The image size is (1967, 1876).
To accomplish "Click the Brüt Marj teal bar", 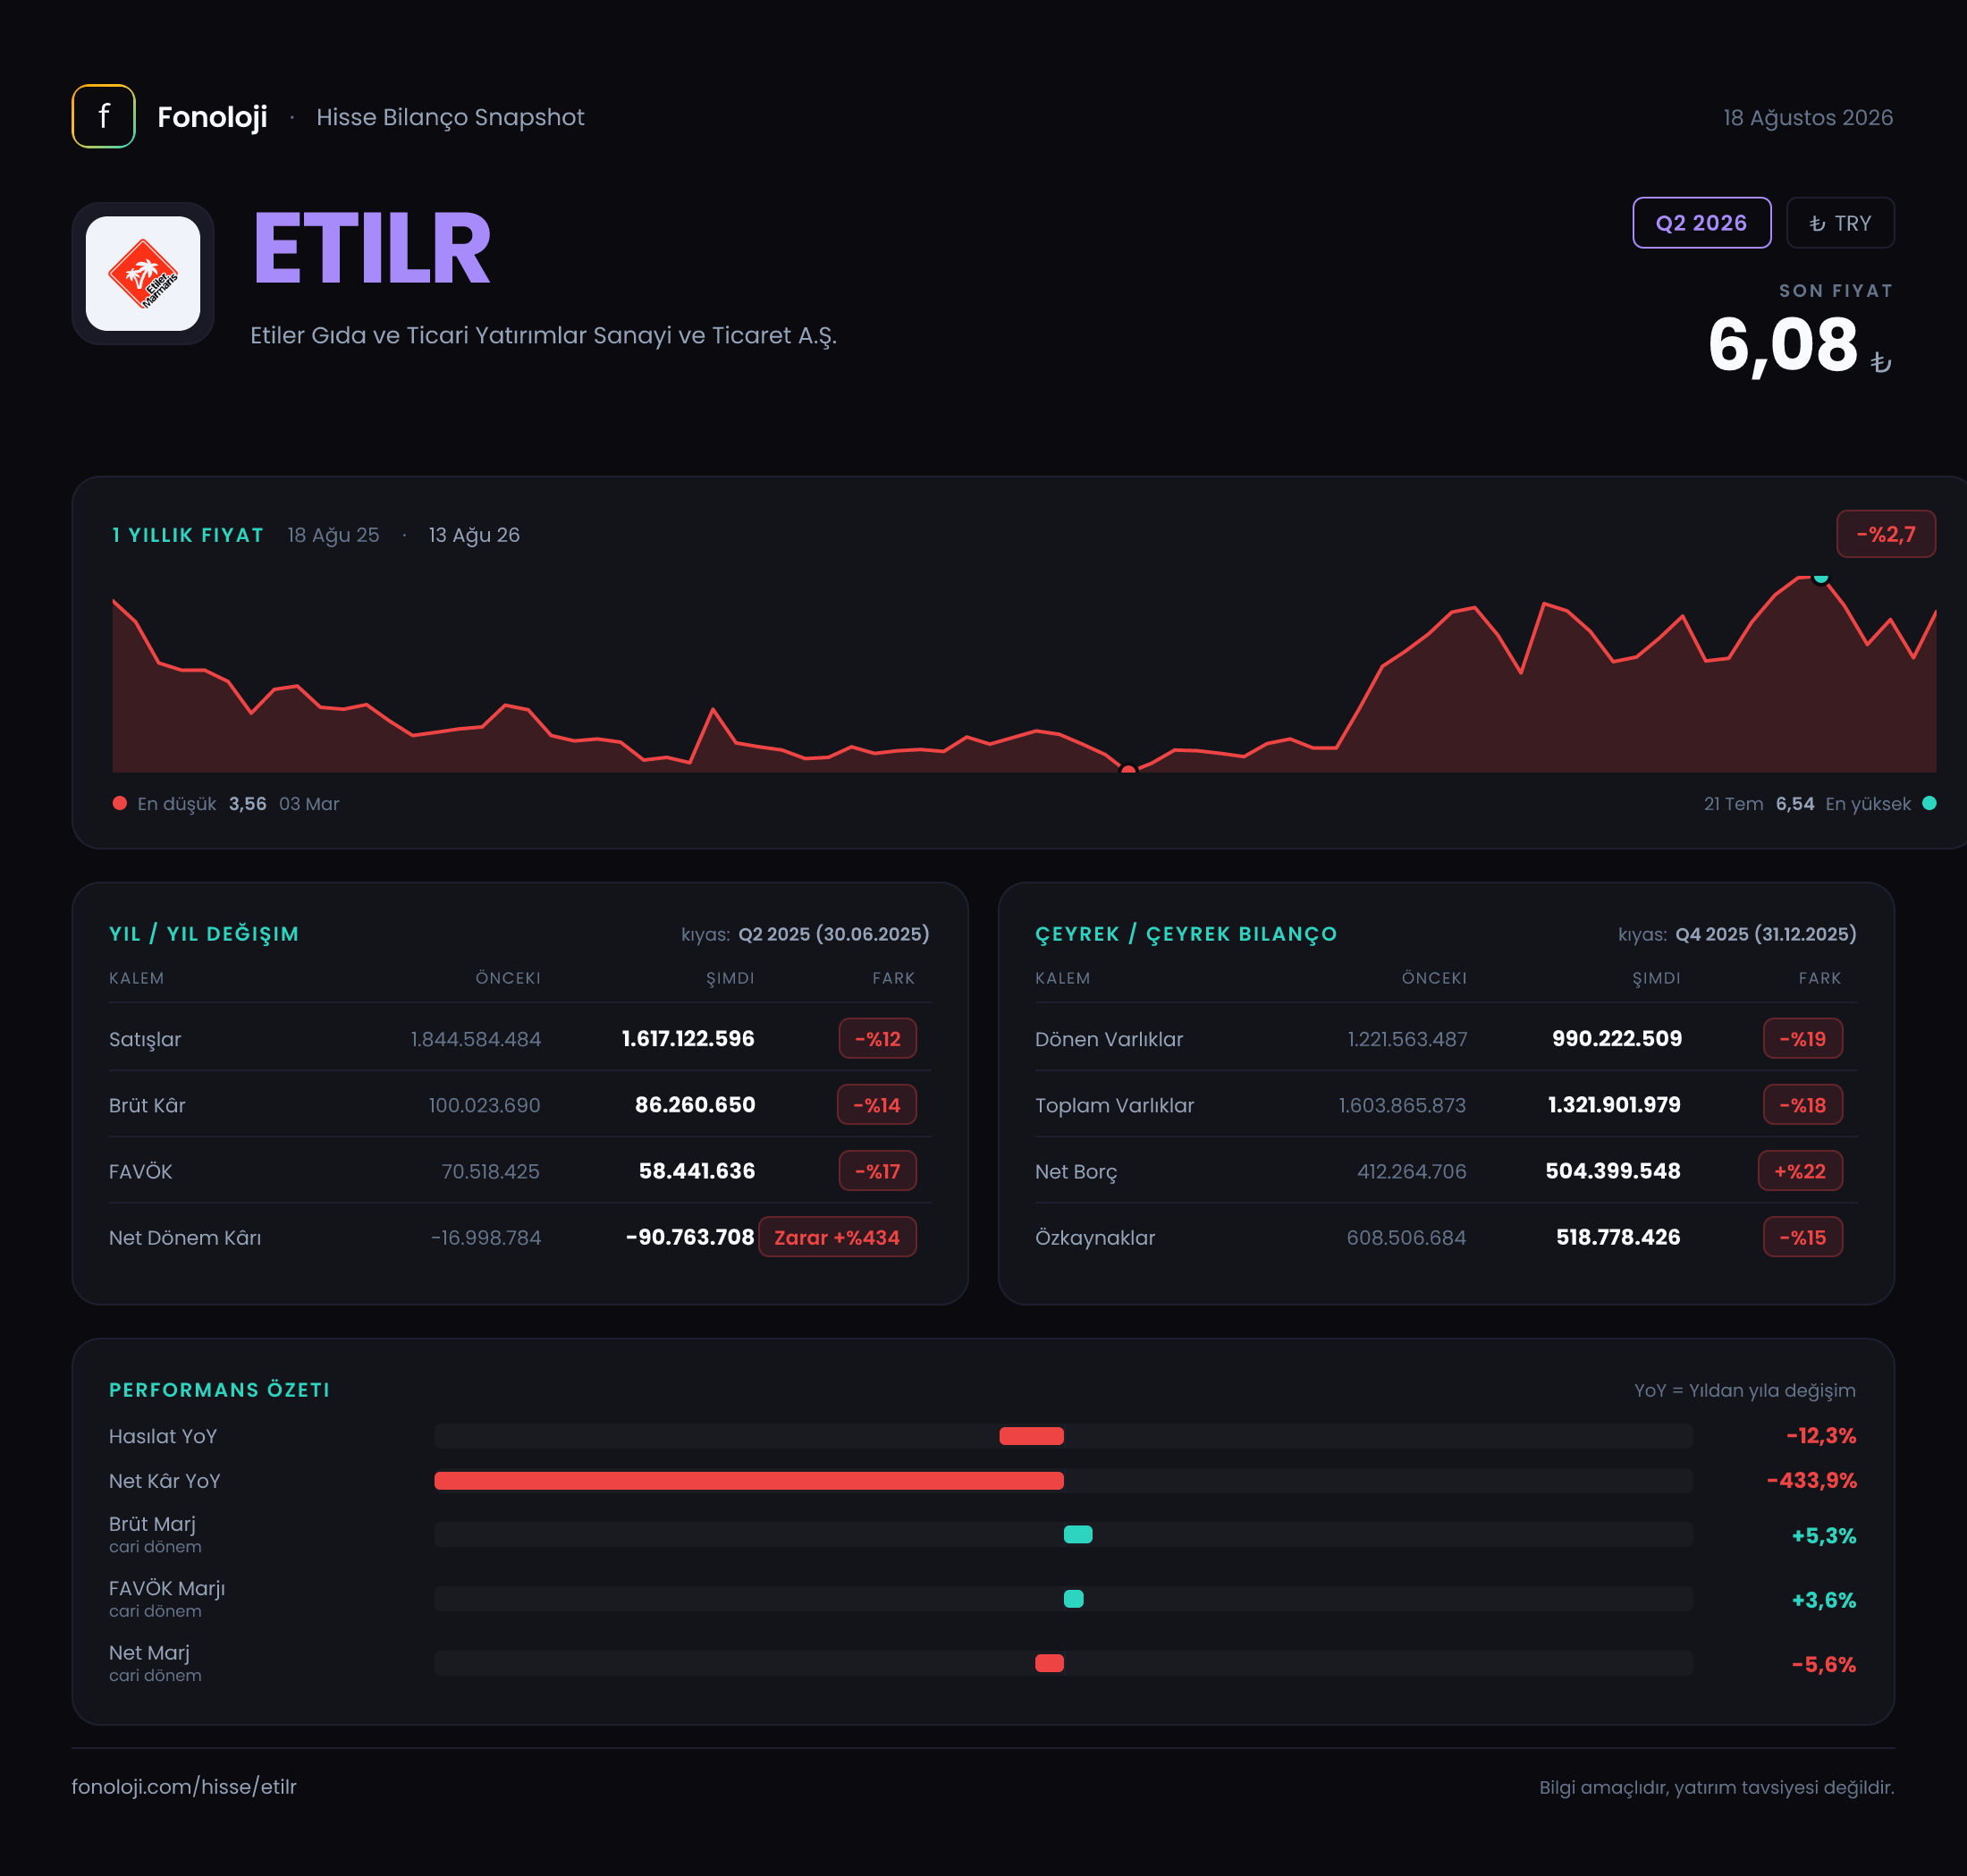I will click(1078, 1534).
